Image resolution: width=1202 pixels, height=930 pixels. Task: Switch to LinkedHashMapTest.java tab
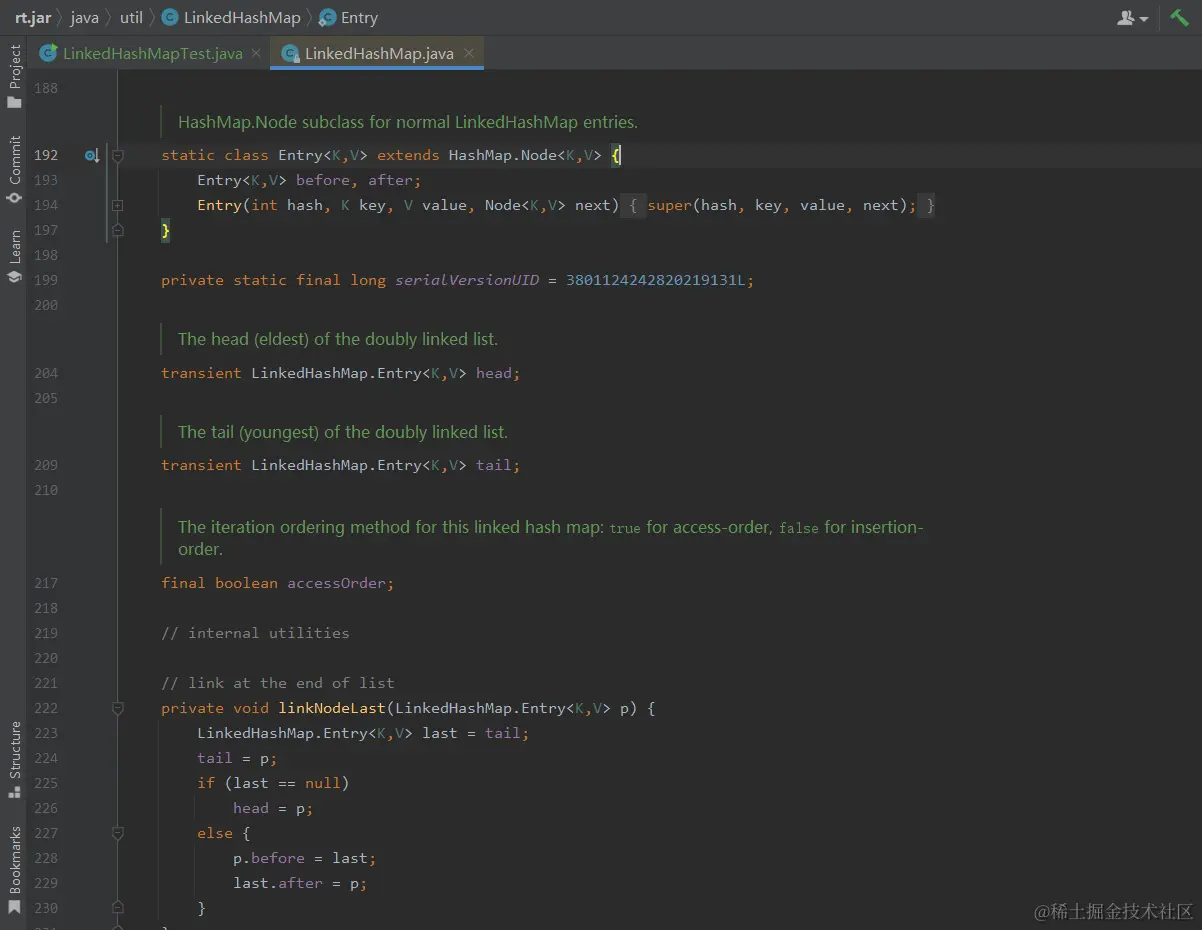pyautogui.click(x=152, y=53)
